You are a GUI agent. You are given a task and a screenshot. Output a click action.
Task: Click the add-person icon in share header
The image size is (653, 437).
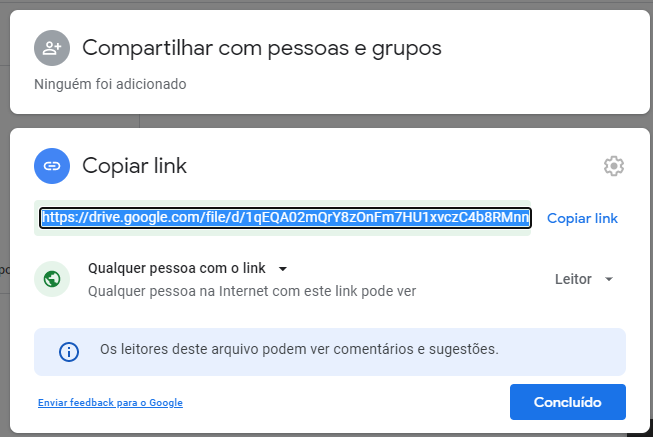pos(52,48)
